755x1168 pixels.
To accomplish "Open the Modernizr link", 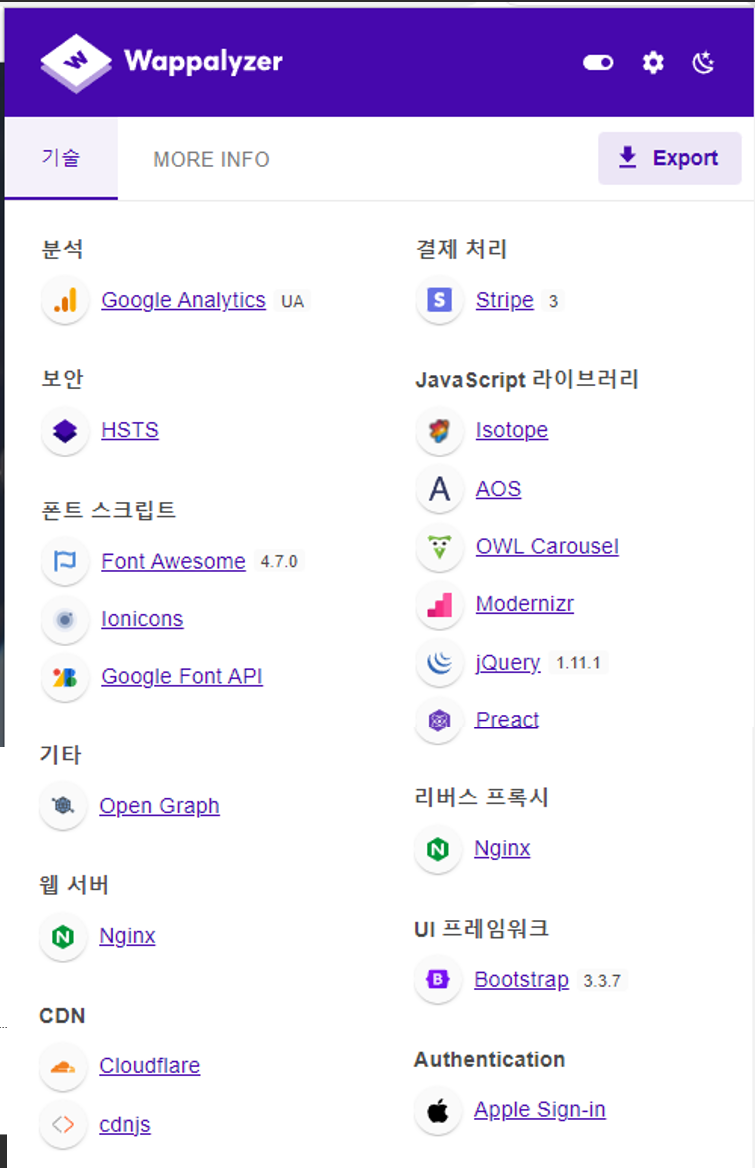I will [x=525, y=603].
